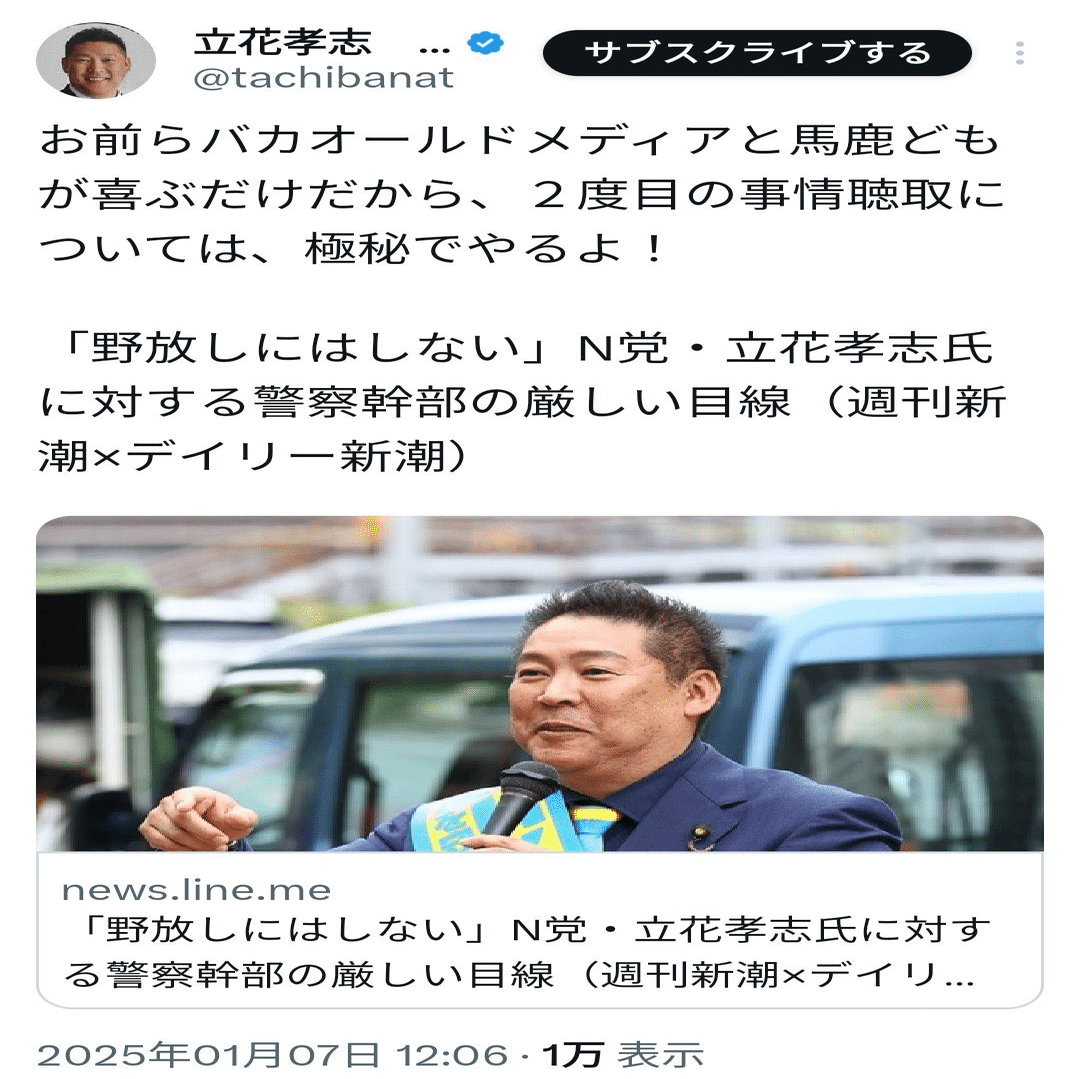Expand truncated name ellipsis beside 立花孝志

(434, 50)
